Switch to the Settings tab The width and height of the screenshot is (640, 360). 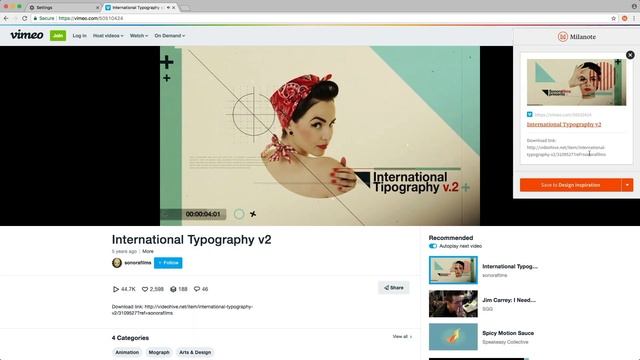coord(63,7)
